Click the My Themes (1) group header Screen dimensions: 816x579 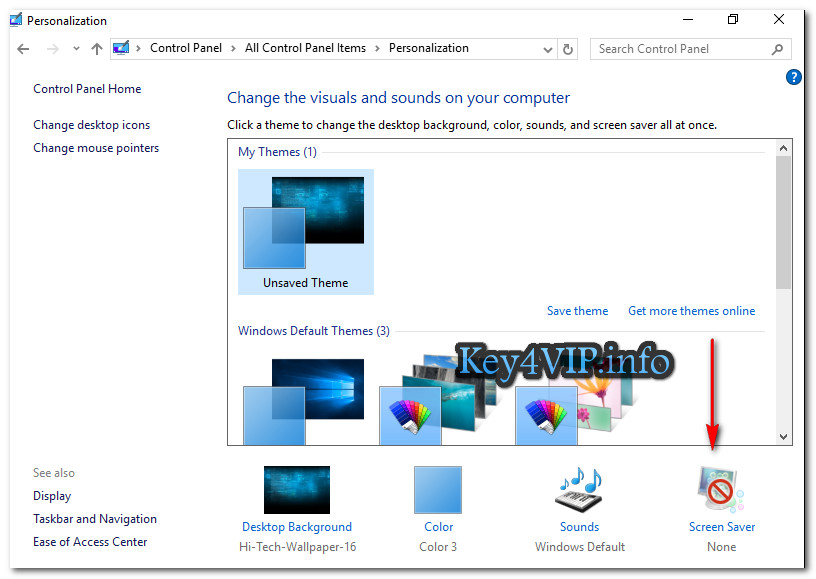click(x=277, y=152)
